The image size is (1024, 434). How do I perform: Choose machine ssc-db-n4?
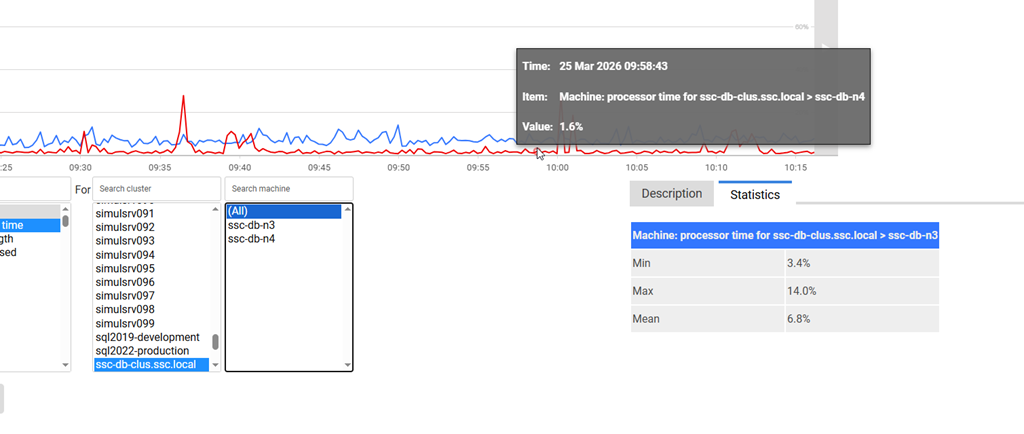[x=251, y=239]
